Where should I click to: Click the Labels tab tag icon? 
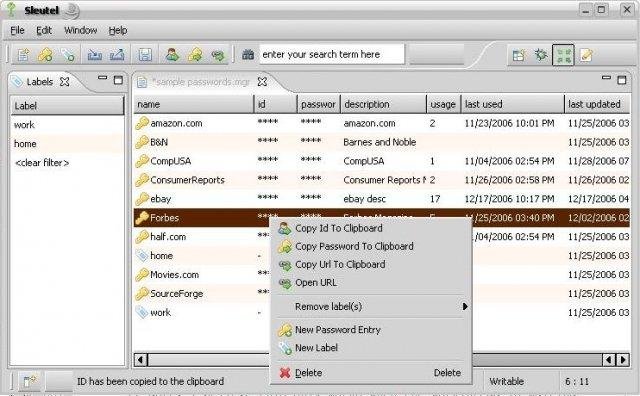click(17, 82)
